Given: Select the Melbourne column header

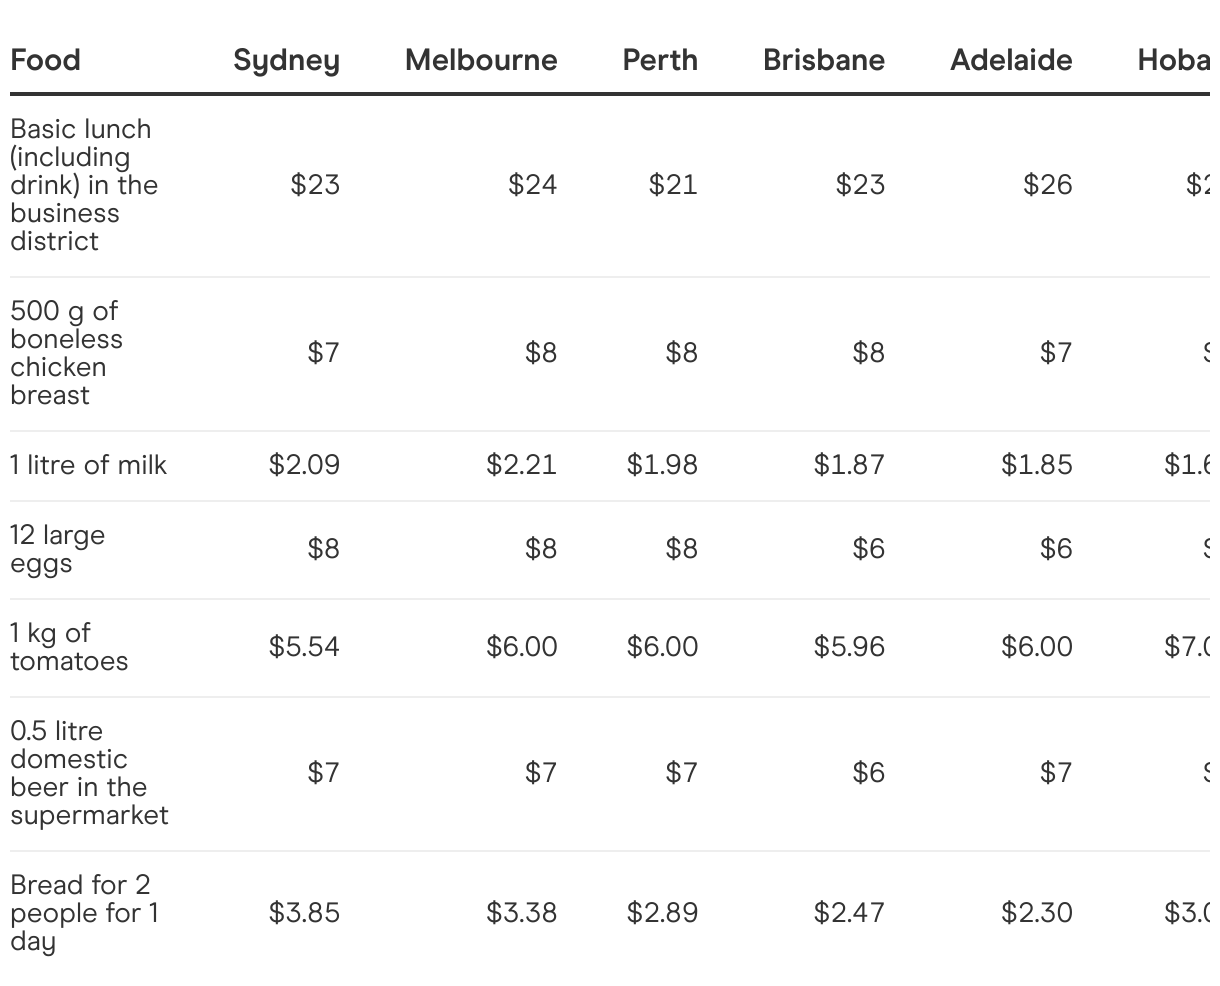Looking at the screenshot, I should click(481, 60).
